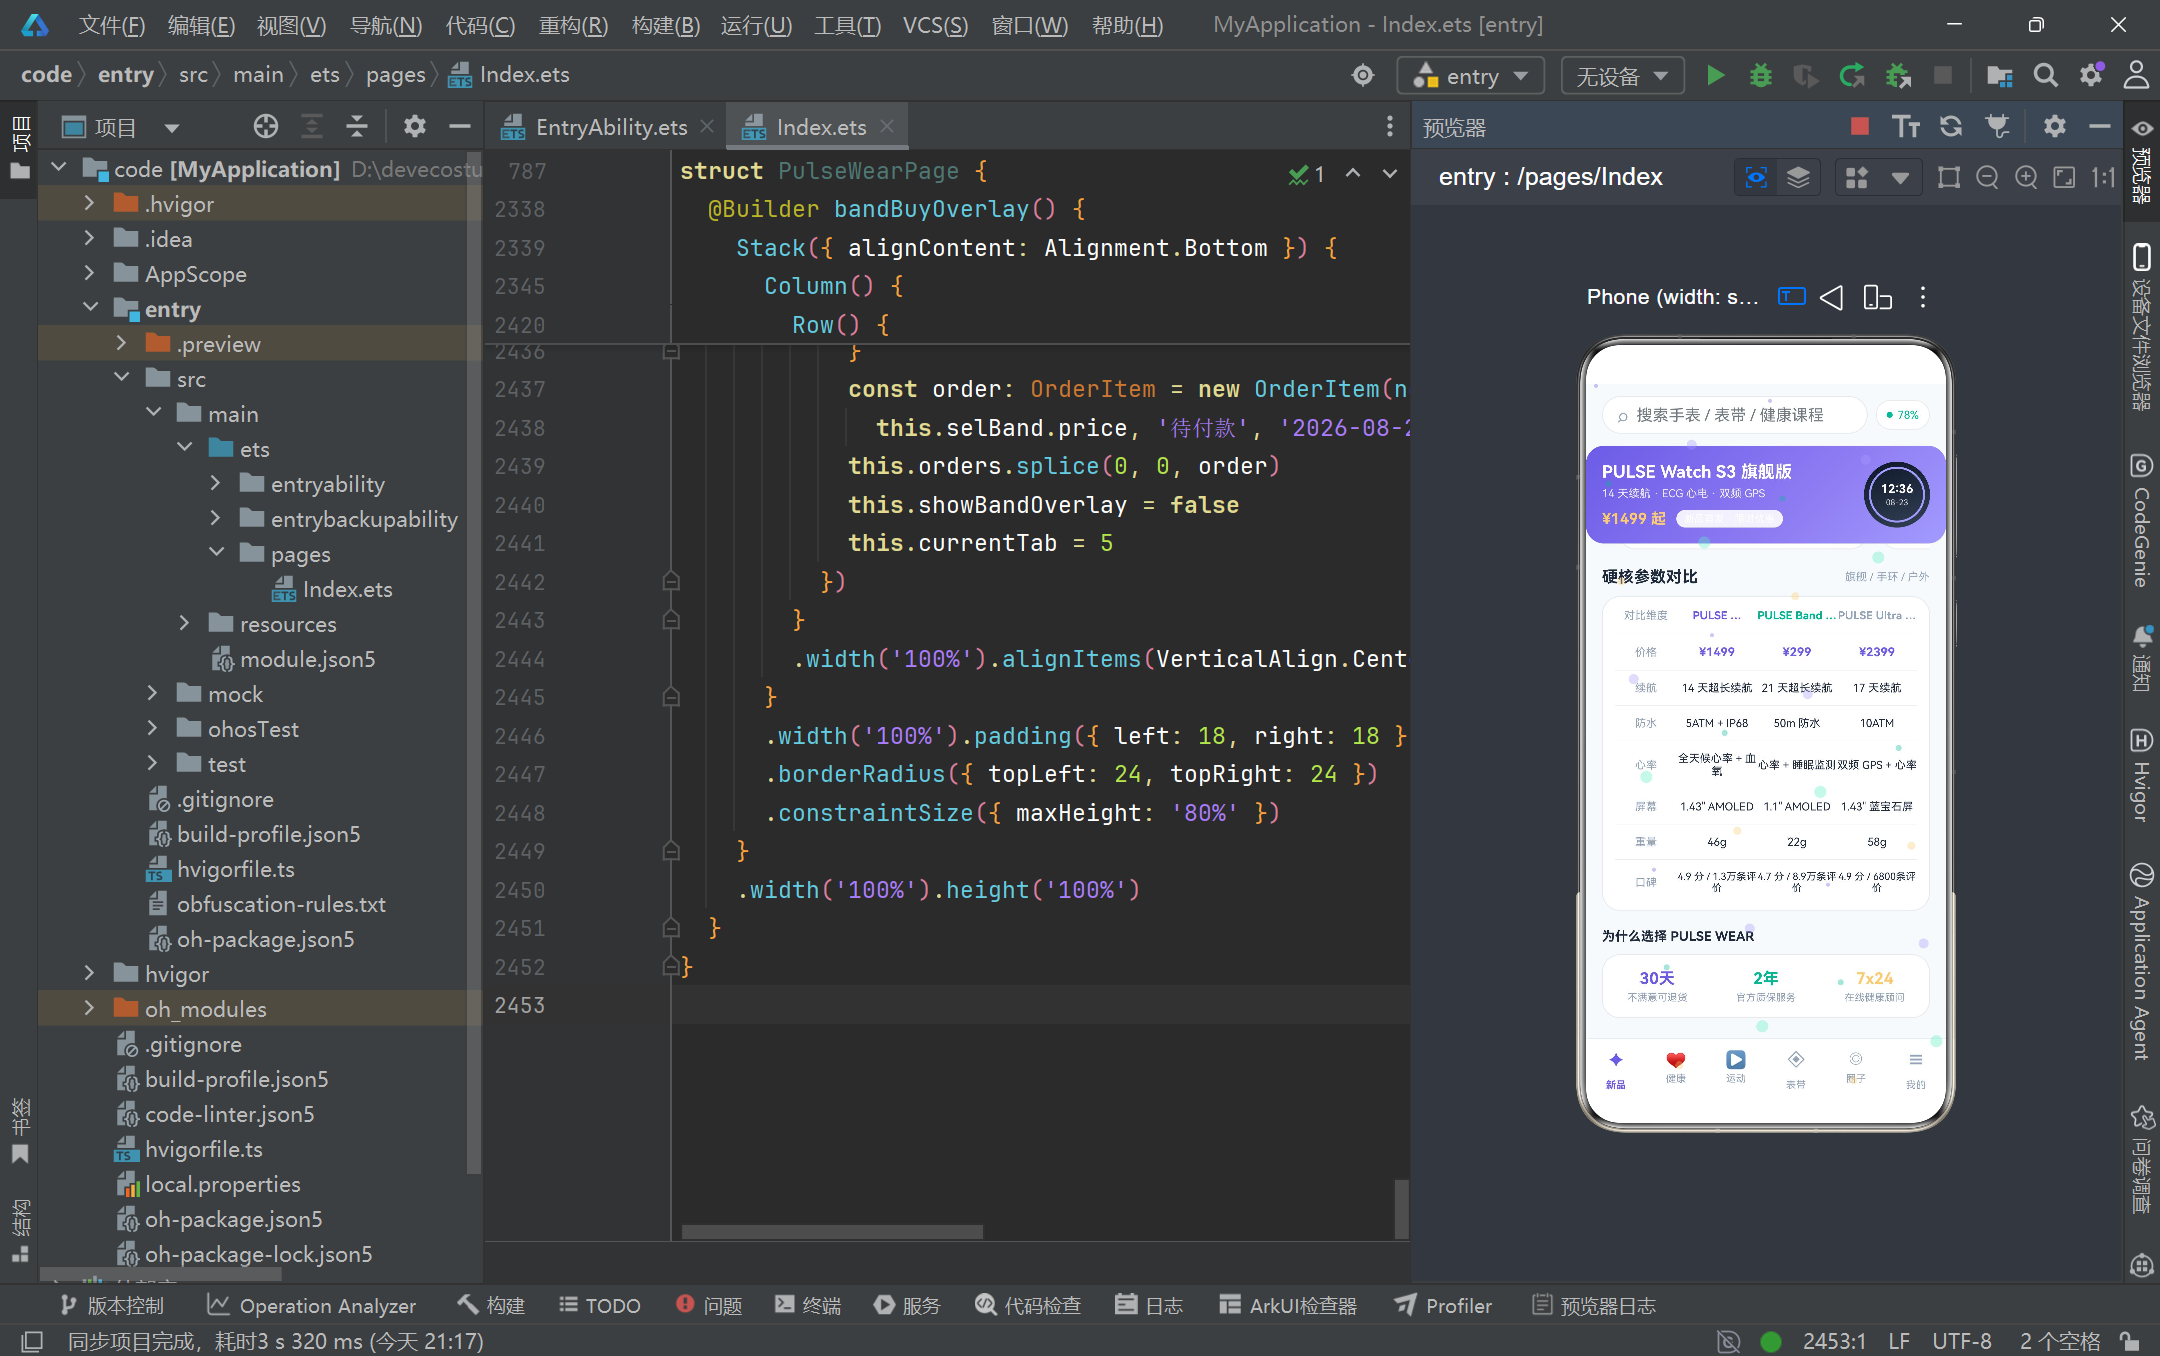Toggle read-only lock icon in status bar
The width and height of the screenshot is (2160, 1356).
click(x=2130, y=1341)
